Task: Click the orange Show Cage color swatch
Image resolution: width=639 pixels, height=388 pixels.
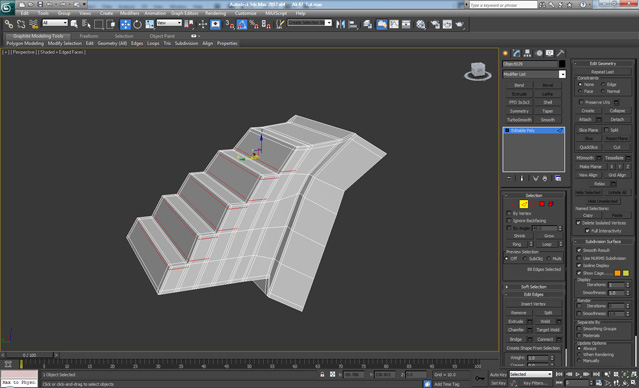Action: point(617,273)
